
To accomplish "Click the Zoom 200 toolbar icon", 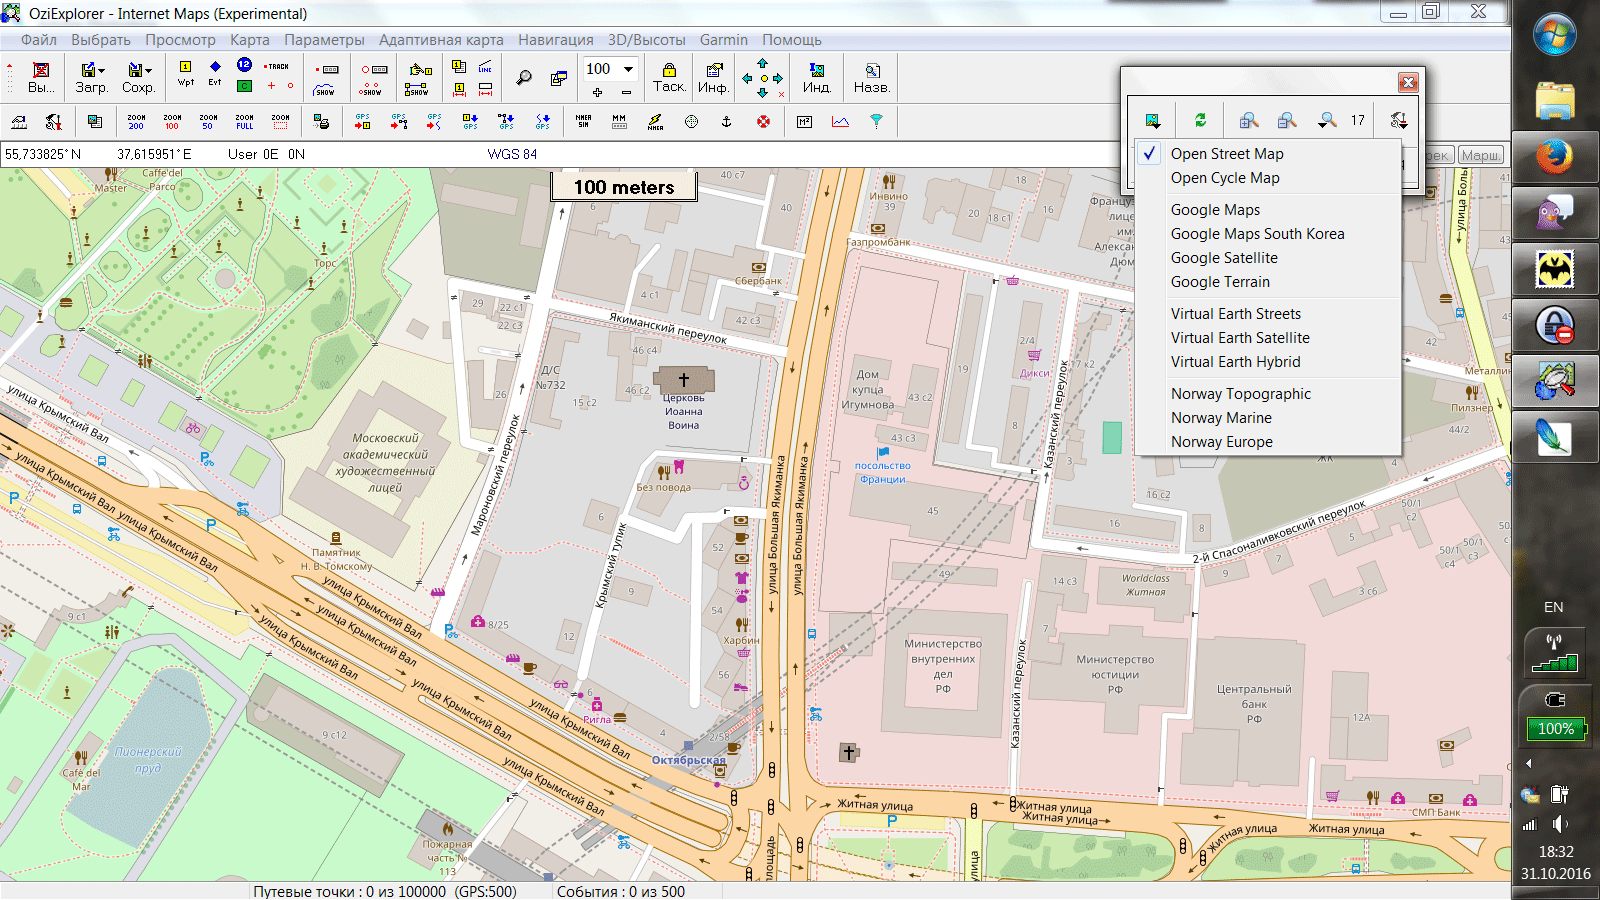I will [136, 122].
